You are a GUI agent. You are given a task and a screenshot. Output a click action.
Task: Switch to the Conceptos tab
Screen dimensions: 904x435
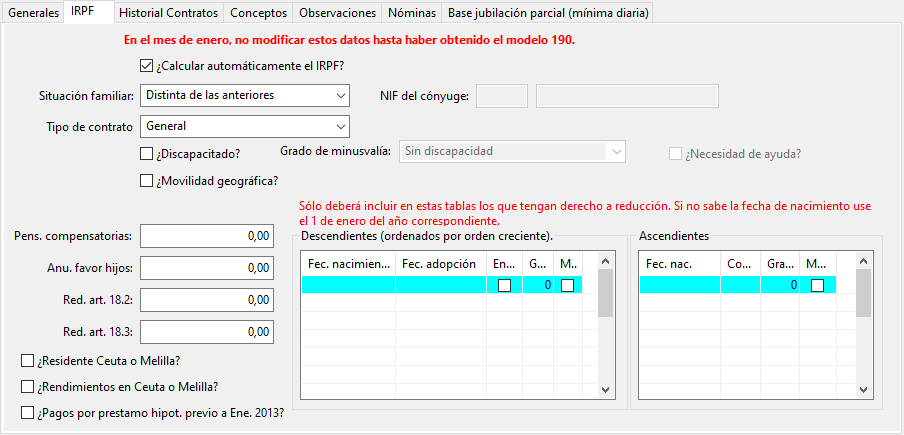(x=258, y=13)
